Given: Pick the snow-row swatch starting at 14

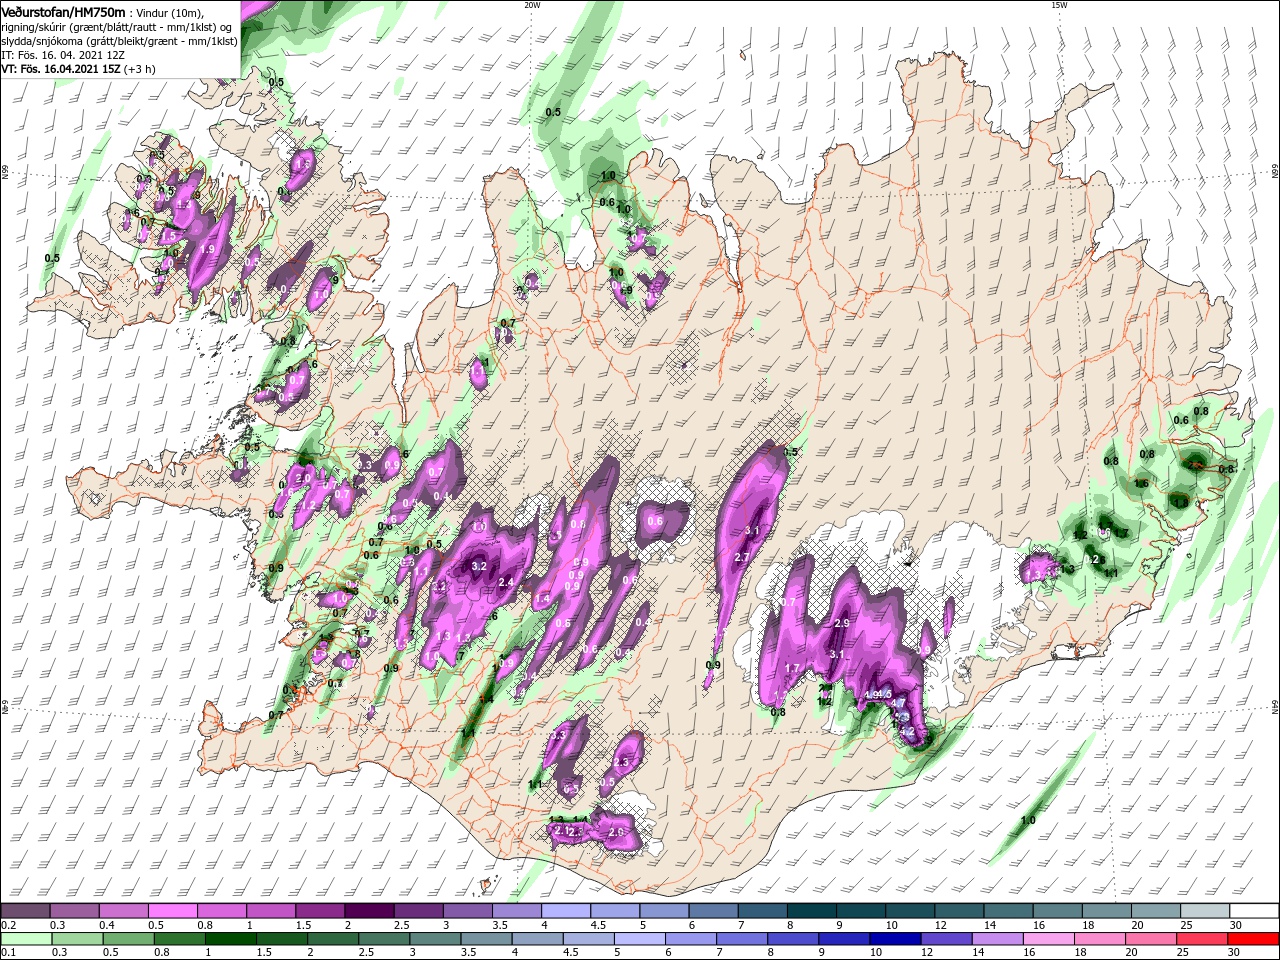Looking at the screenshot, I should click(1008, 911).
